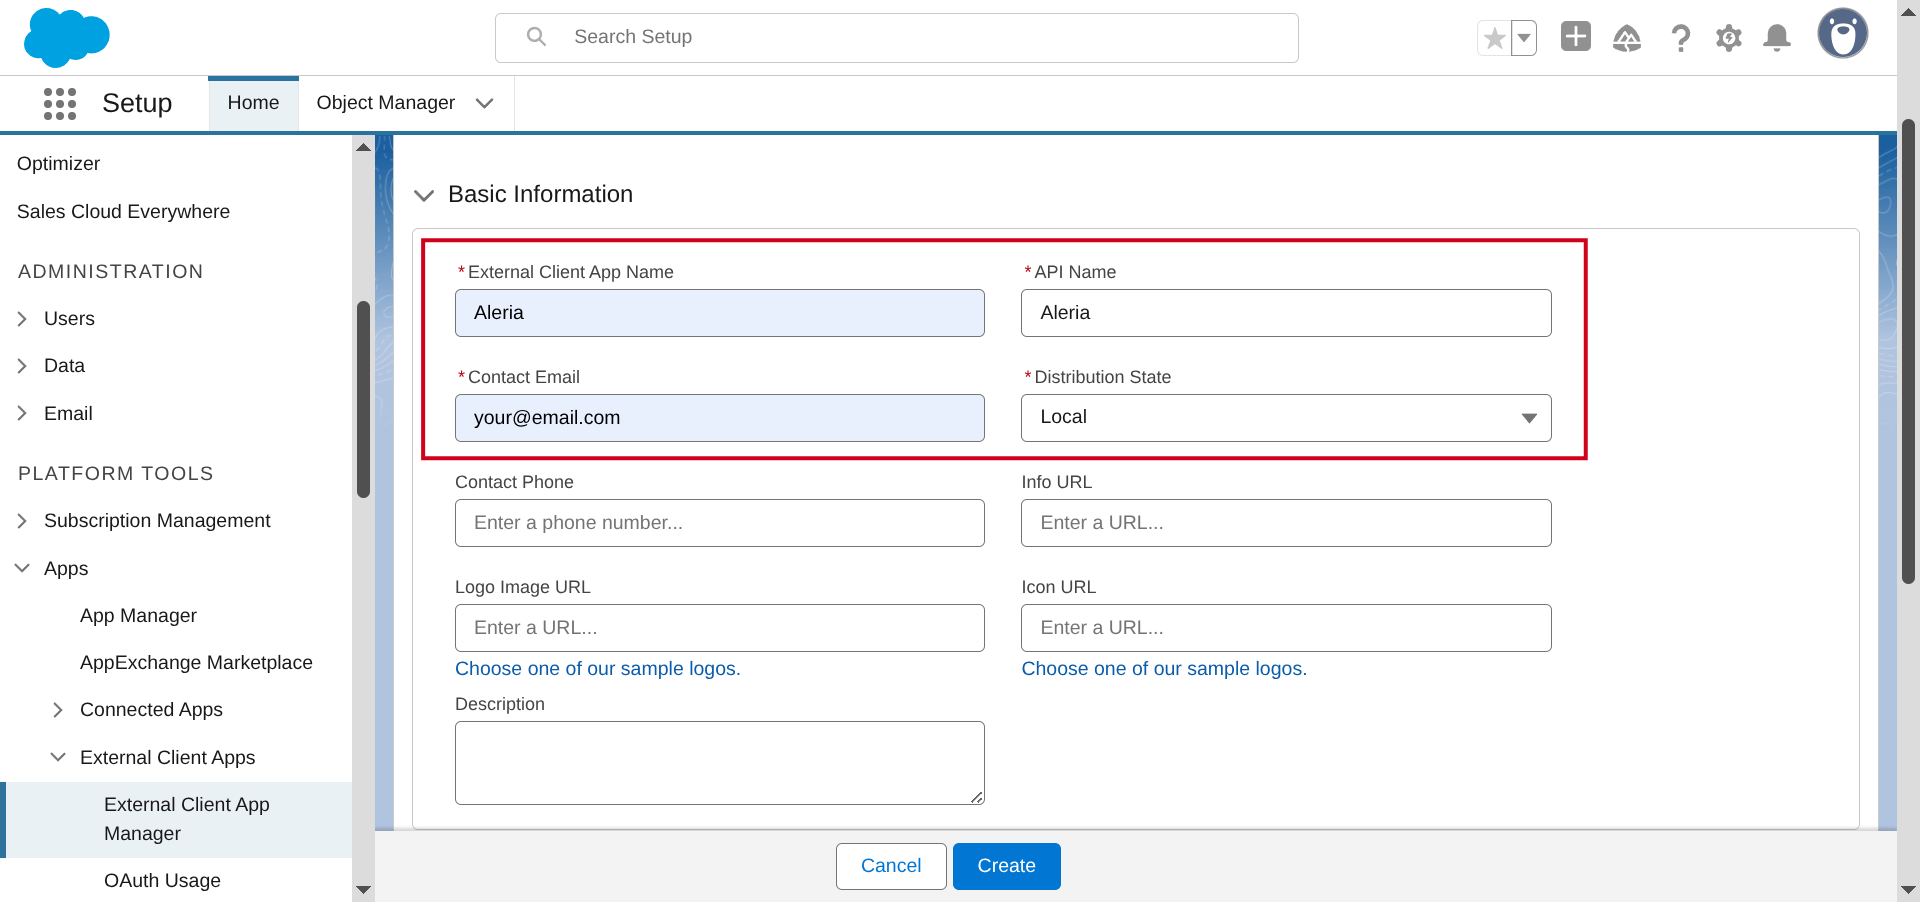Click the sidebar scroll down arrow
1920x902 pixels.
363,889
